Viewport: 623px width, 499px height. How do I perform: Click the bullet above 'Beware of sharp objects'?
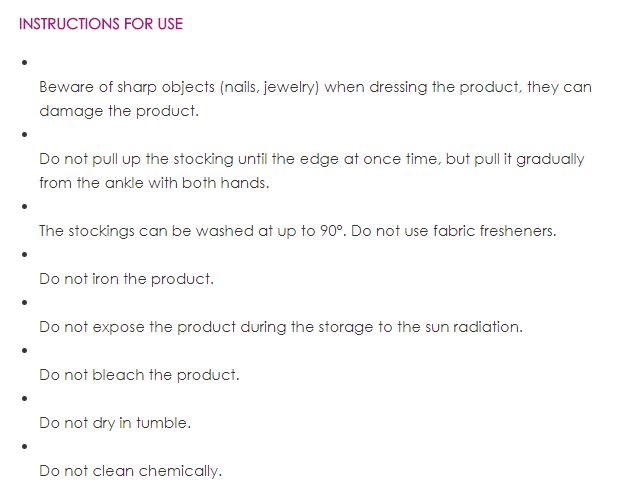22,63
